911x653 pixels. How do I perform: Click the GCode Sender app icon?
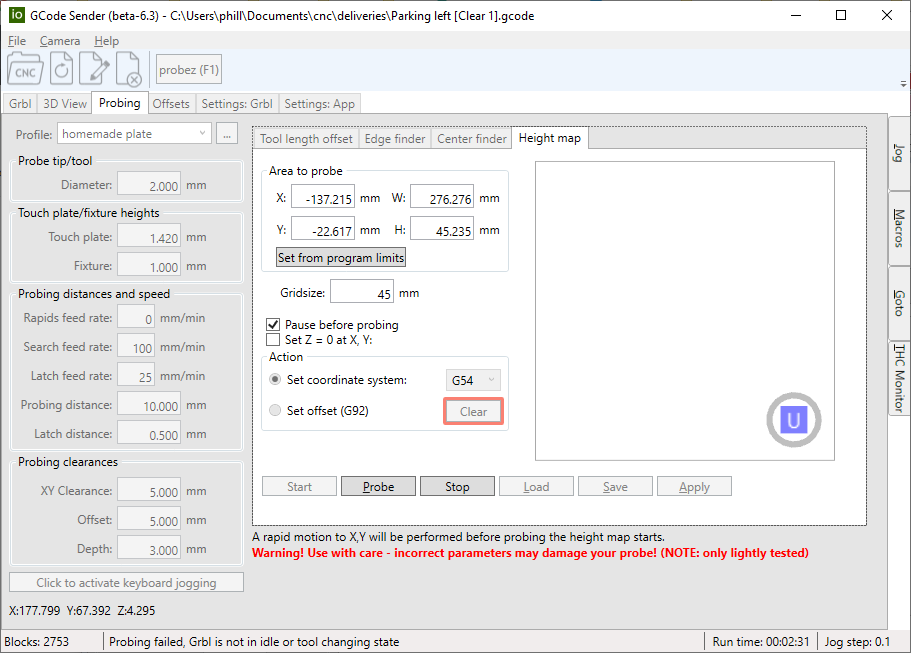(17, 16)
